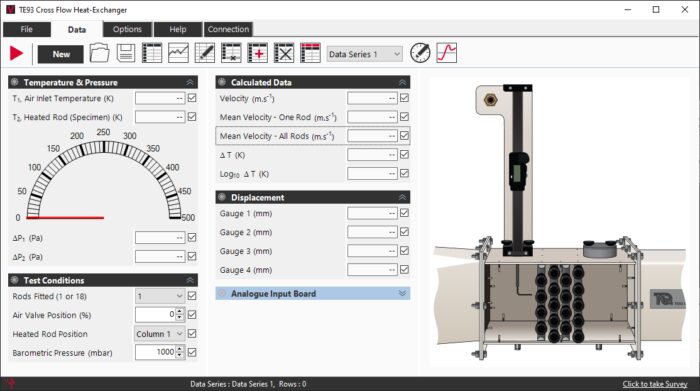Open data file using folder icon

click(99, 53)
